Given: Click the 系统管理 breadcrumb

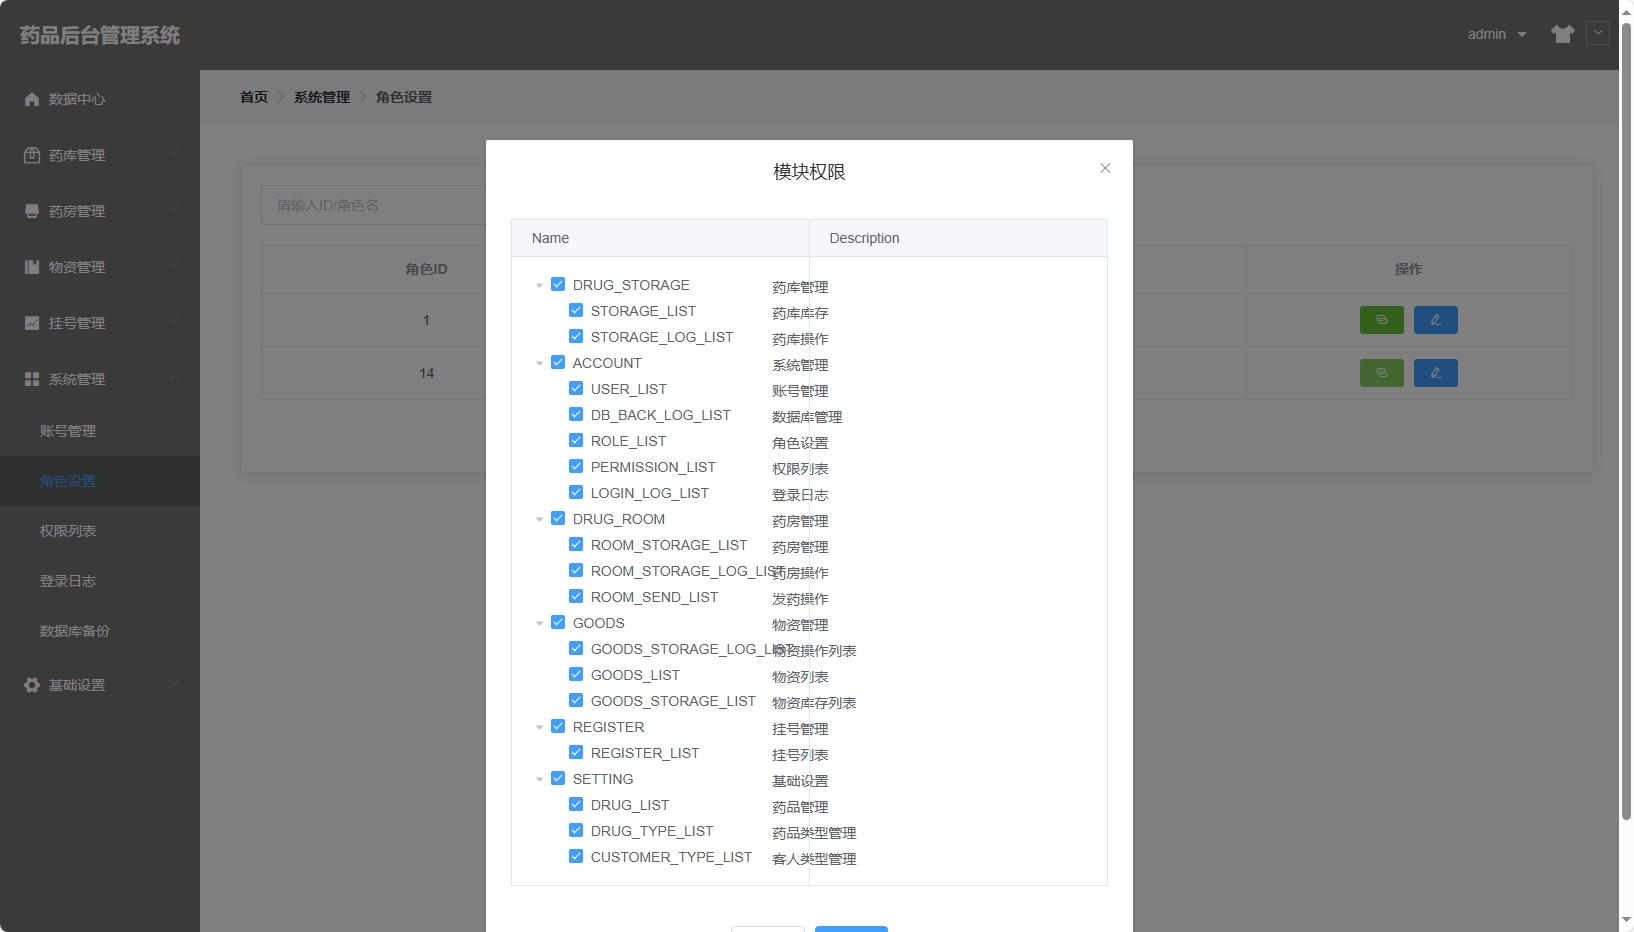Looking at the screenshot, I should [322, 97].
